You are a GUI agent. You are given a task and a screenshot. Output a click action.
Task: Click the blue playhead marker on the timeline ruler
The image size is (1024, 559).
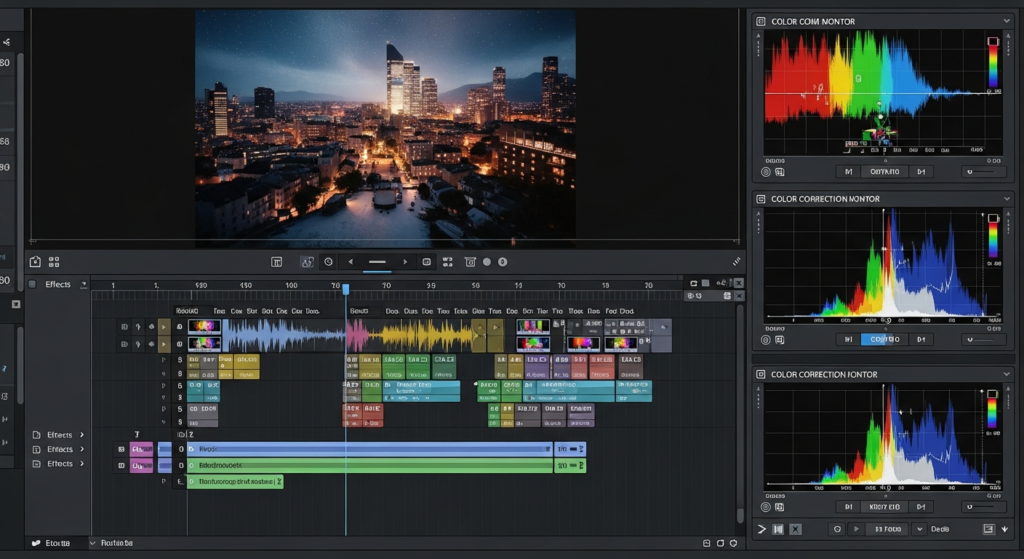pyautogui.click(x=346, y=289)
